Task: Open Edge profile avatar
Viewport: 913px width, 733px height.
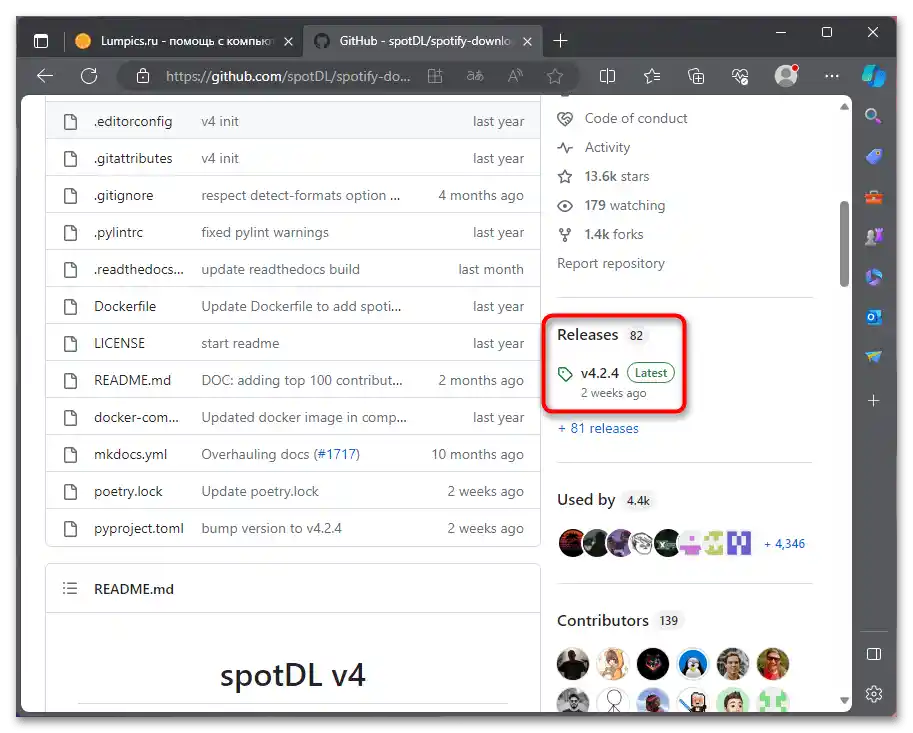Action: coord(785,76)
